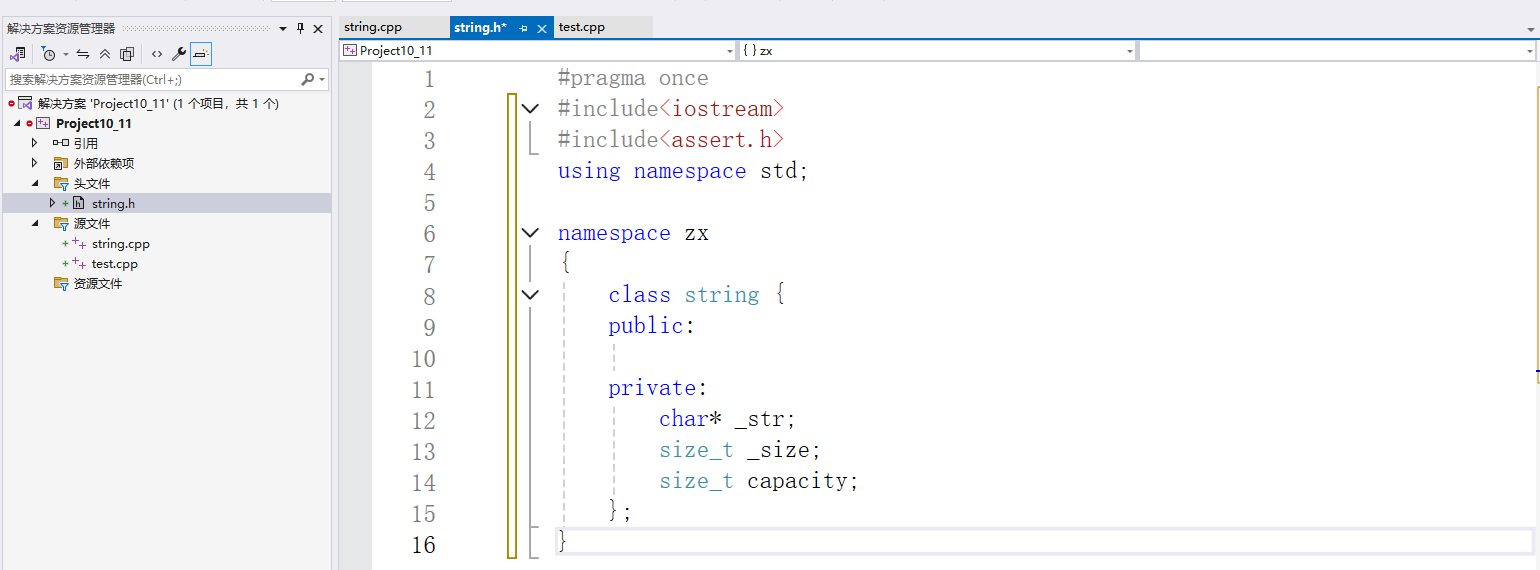The width and height of the screenshot is (1540, 570).
Task: Pin the string.h* tab
Action: pos(524,29)
